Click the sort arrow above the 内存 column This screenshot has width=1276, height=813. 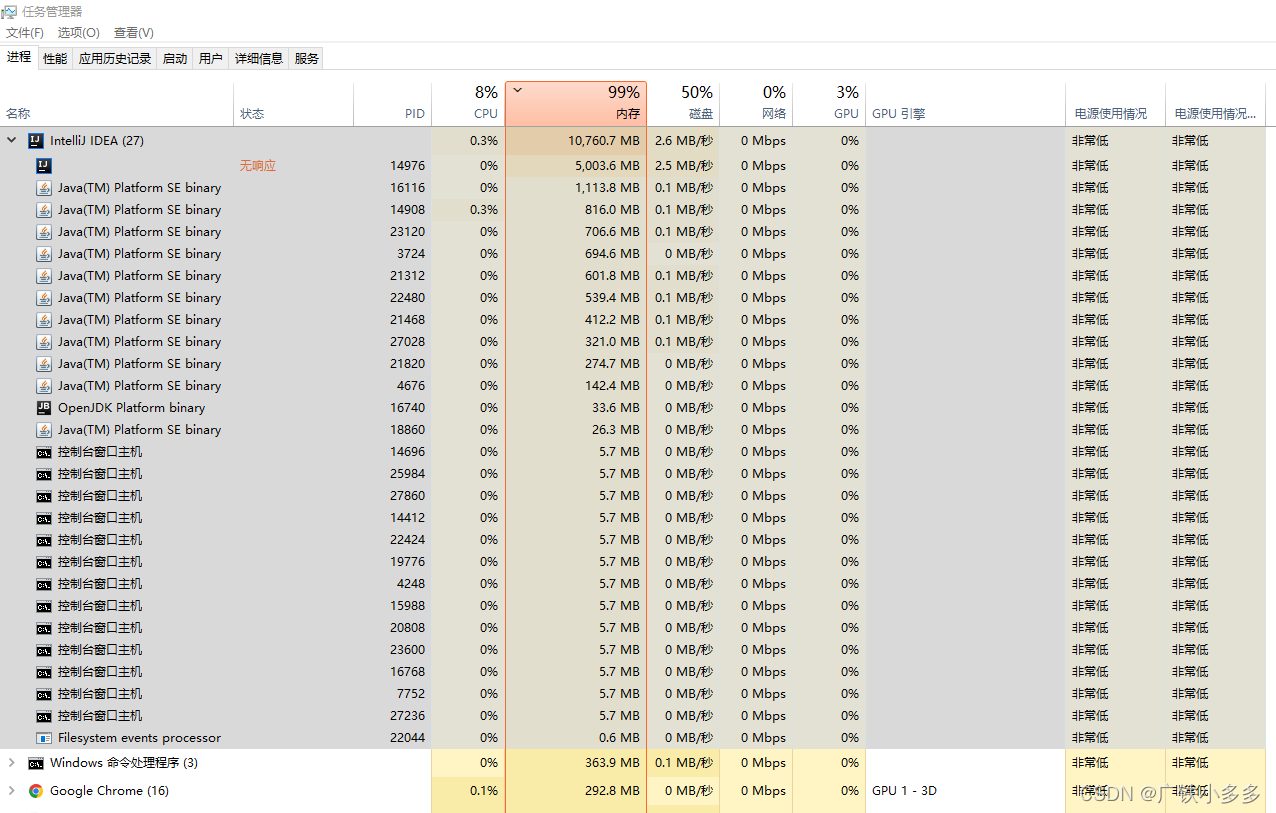click(518, 90)
